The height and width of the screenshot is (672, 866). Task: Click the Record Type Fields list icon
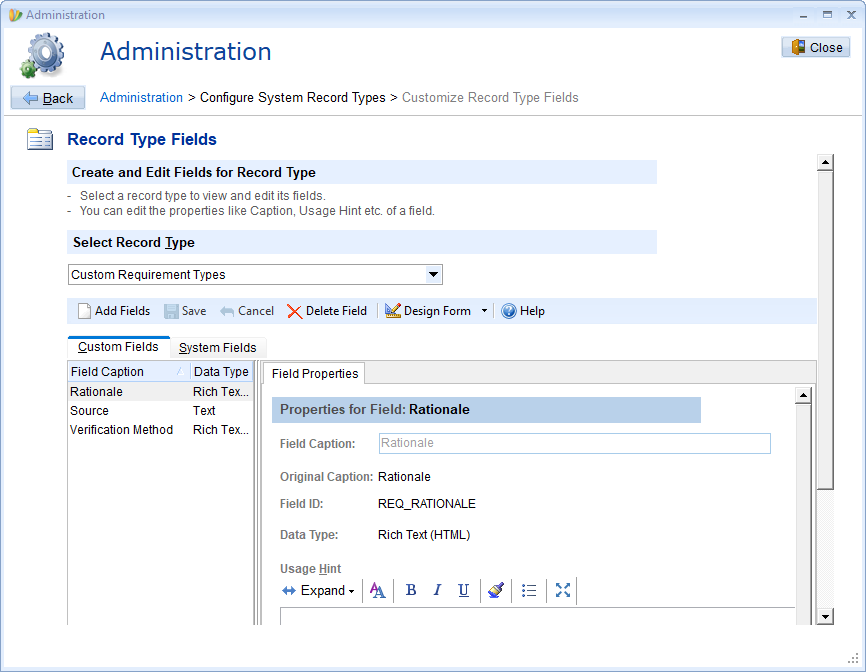pyautogui.click(x=40, y=139)
